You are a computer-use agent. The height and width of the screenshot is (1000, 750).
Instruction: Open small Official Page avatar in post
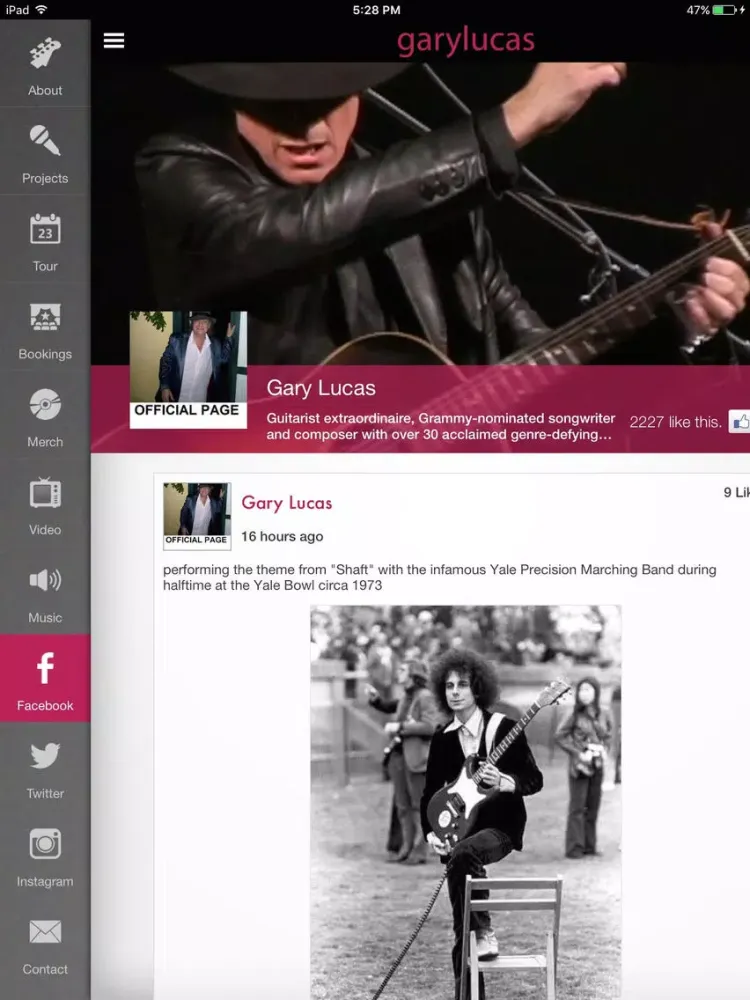point(197,516)
